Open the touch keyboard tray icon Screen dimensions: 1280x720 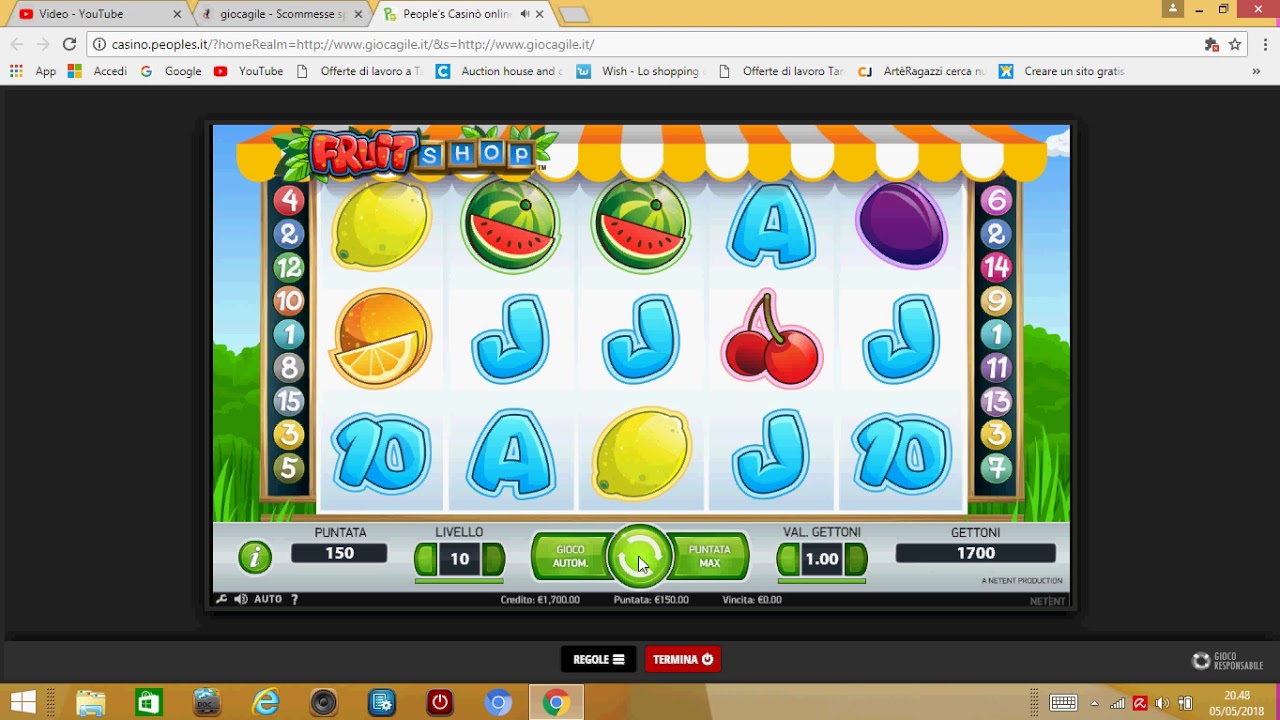pos(1063,703)
